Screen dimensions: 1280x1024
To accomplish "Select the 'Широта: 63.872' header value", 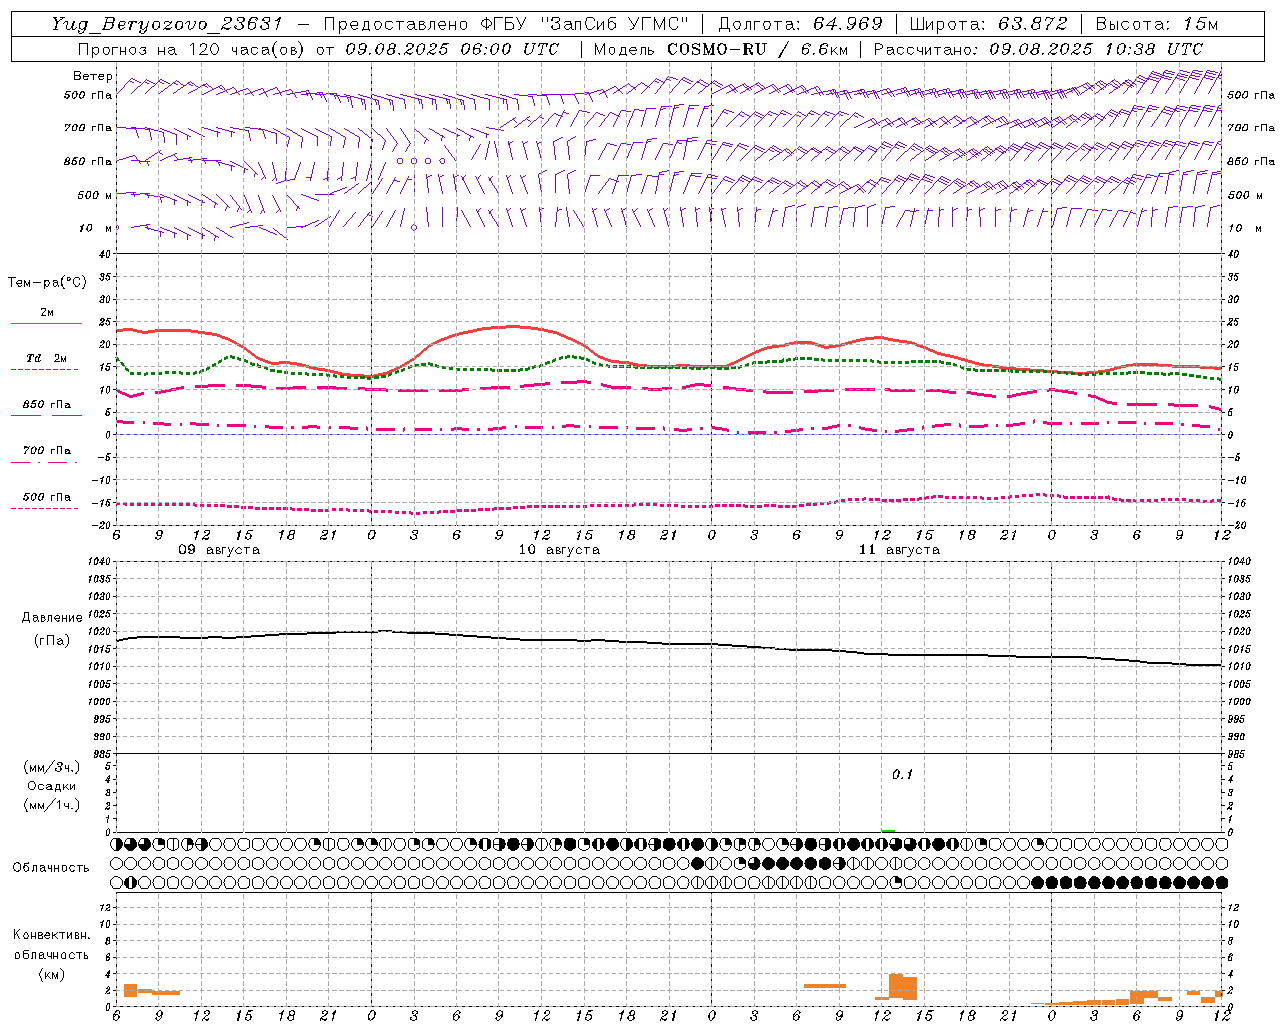I will point(989,24).
